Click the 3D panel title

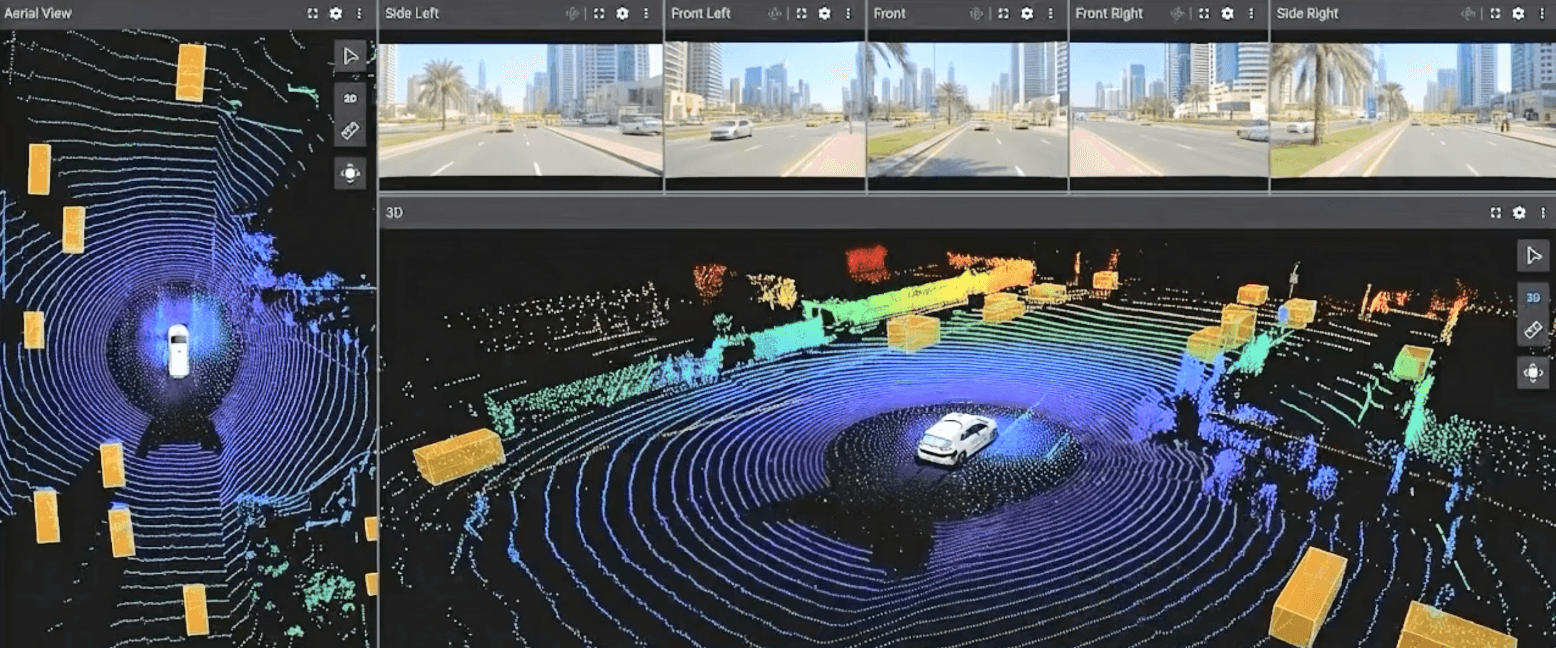click(x=393, y=213)
